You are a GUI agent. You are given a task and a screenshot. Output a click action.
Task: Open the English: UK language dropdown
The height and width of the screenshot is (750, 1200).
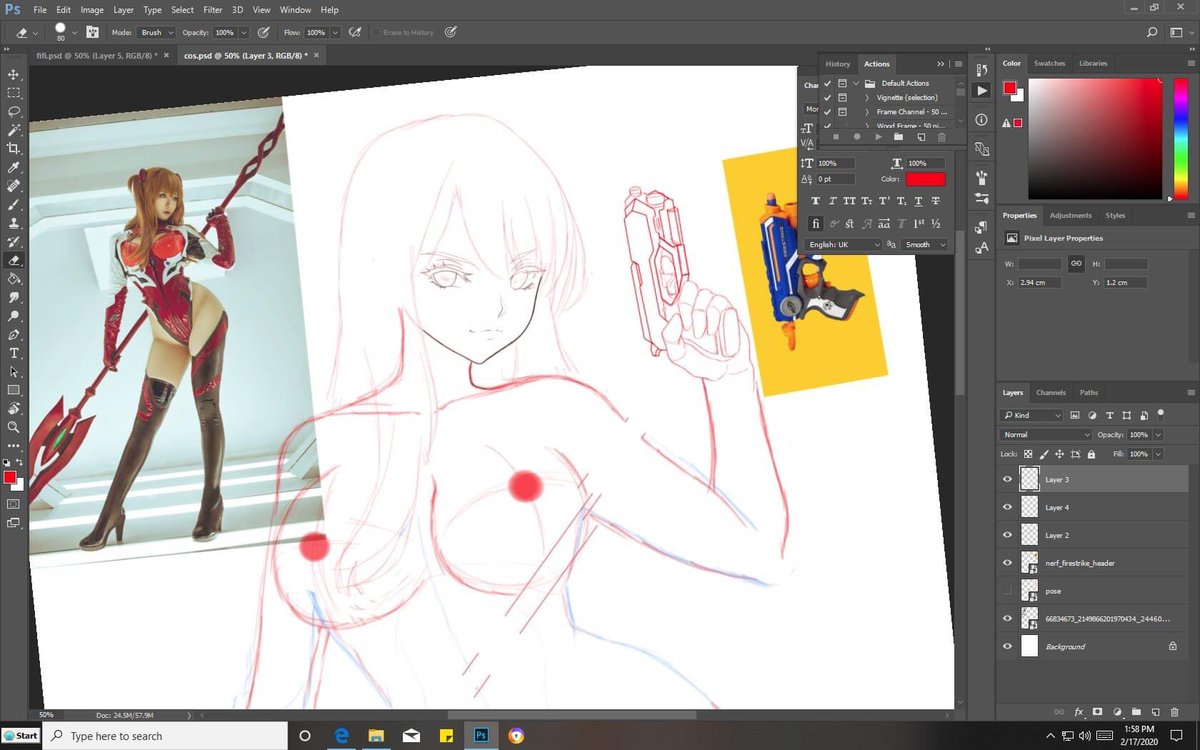[x=844, y=244]
